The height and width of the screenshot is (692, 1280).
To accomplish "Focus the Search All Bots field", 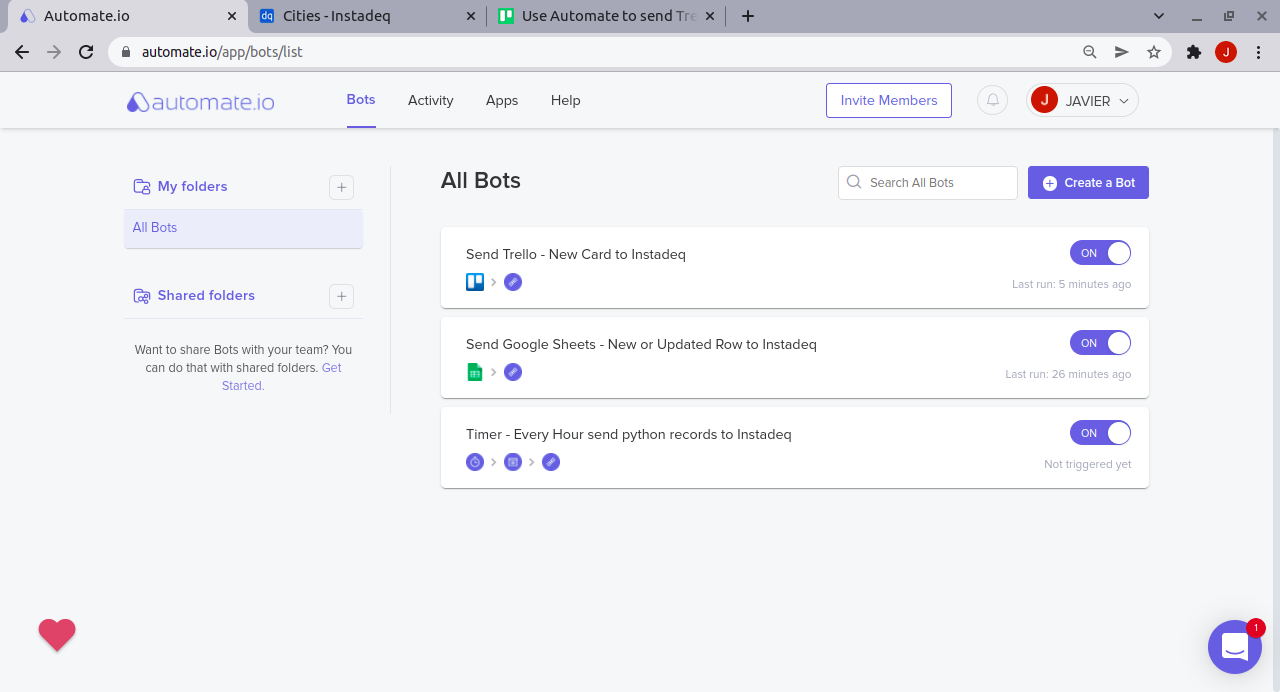I will coord(928,183).
